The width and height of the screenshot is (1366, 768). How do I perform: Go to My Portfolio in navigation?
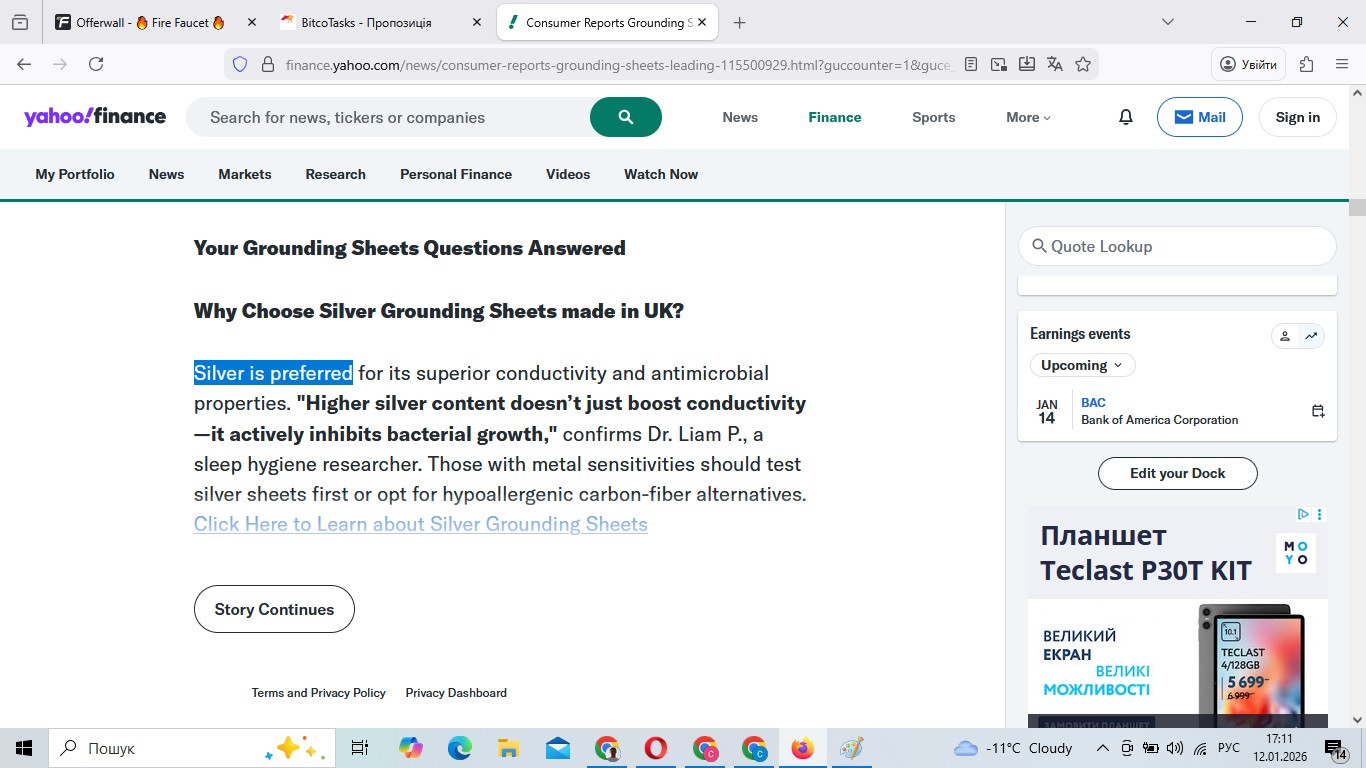click(75, 174)
